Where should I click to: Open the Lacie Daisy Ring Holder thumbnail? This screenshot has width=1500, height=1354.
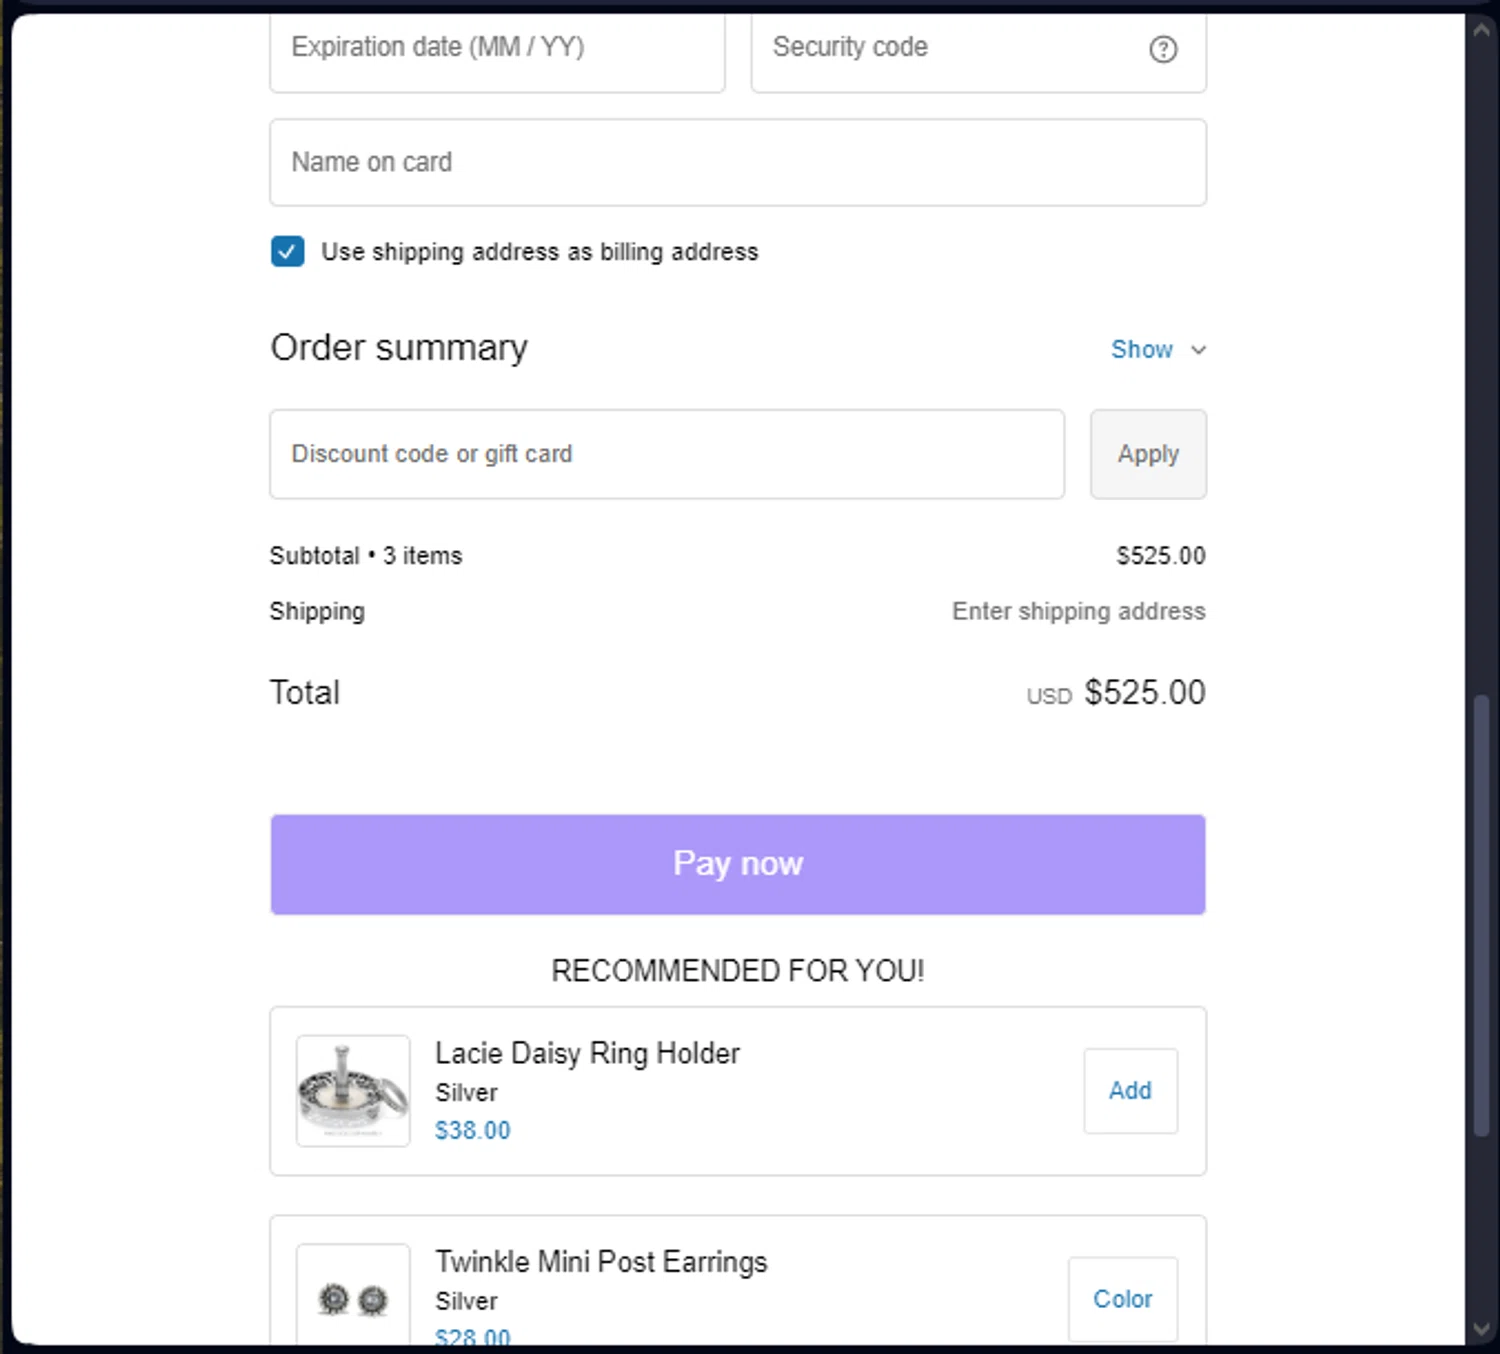pyautogui.click(x=353, y=1090)
